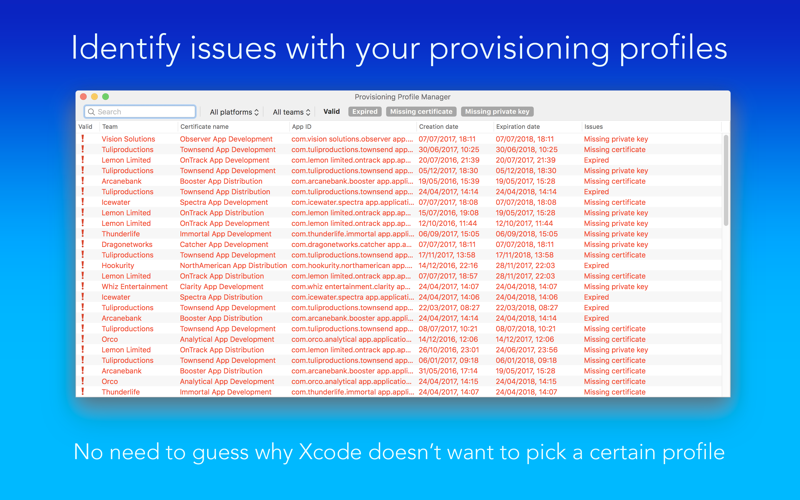Open the All platforms dropdown
Screen dimensions: 800x500
click(x=234, y=112)
